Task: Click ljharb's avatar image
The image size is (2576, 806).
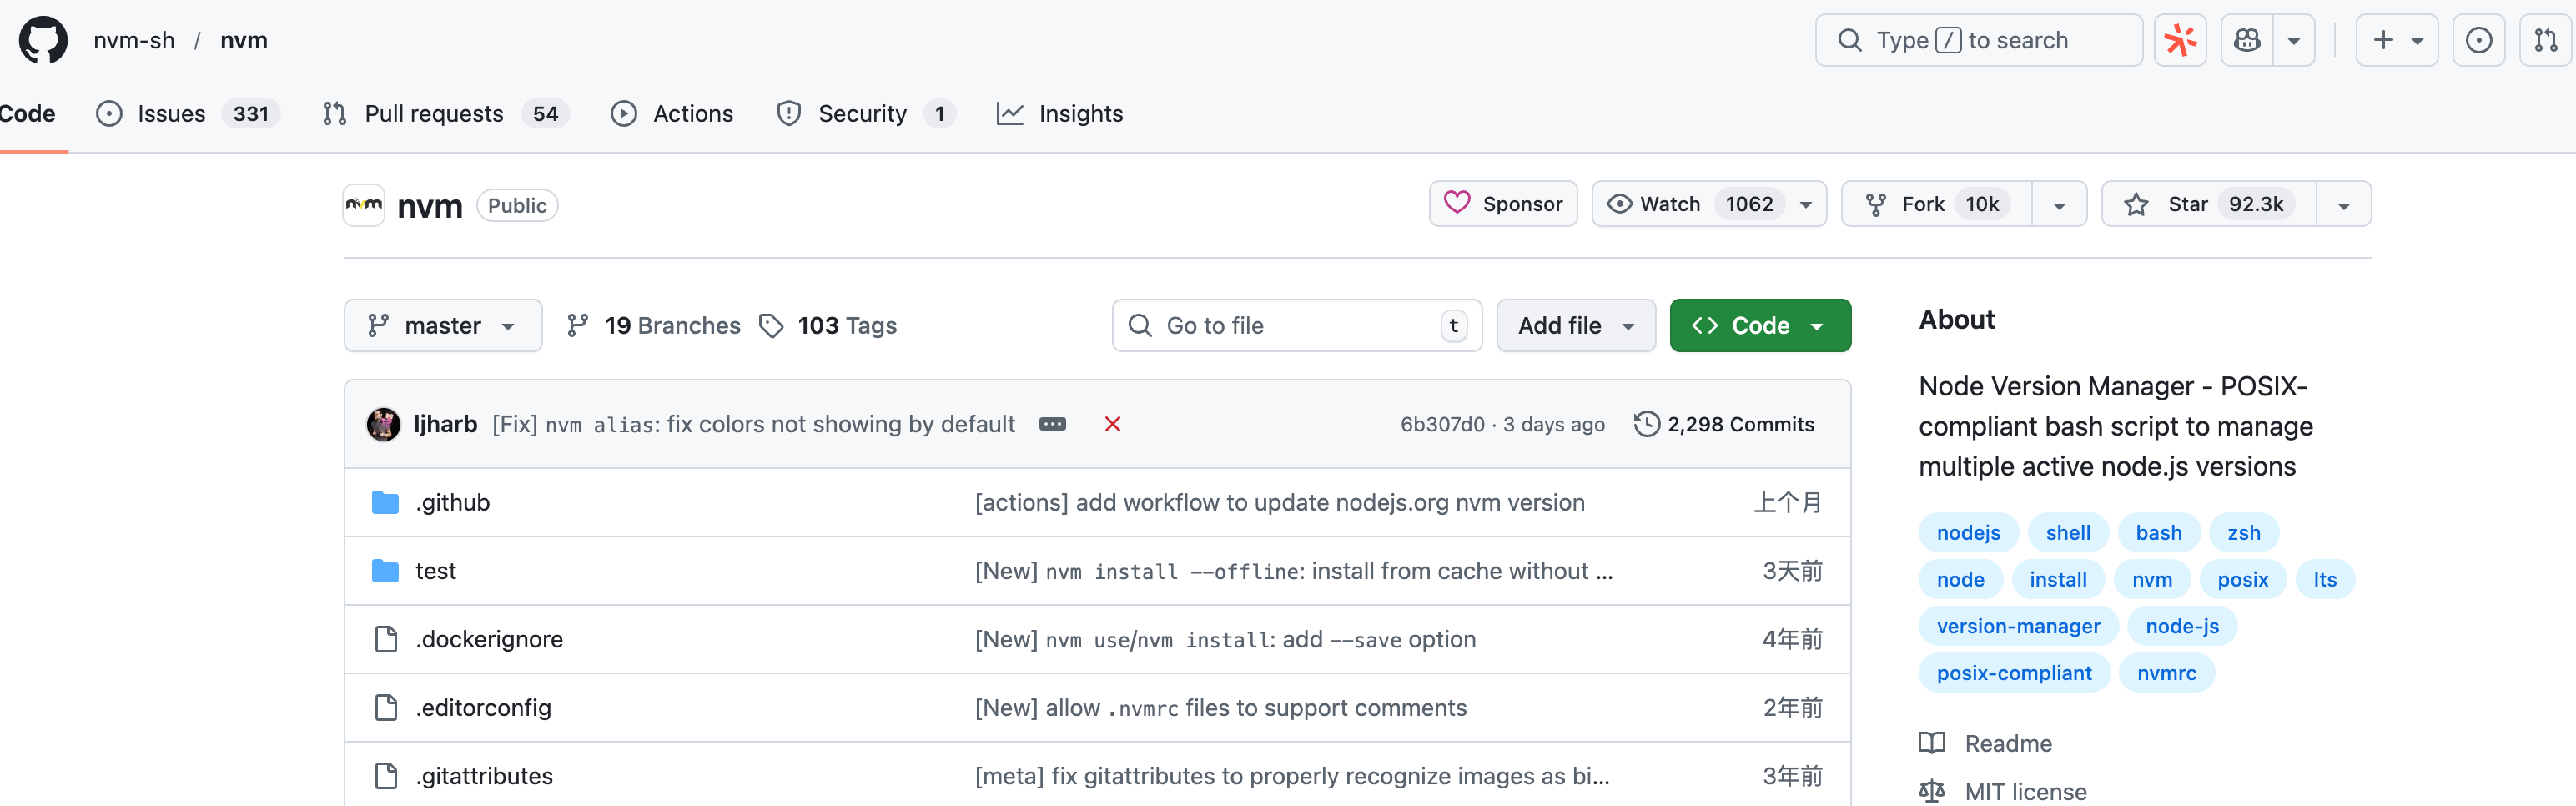Action: click(383, 424)
